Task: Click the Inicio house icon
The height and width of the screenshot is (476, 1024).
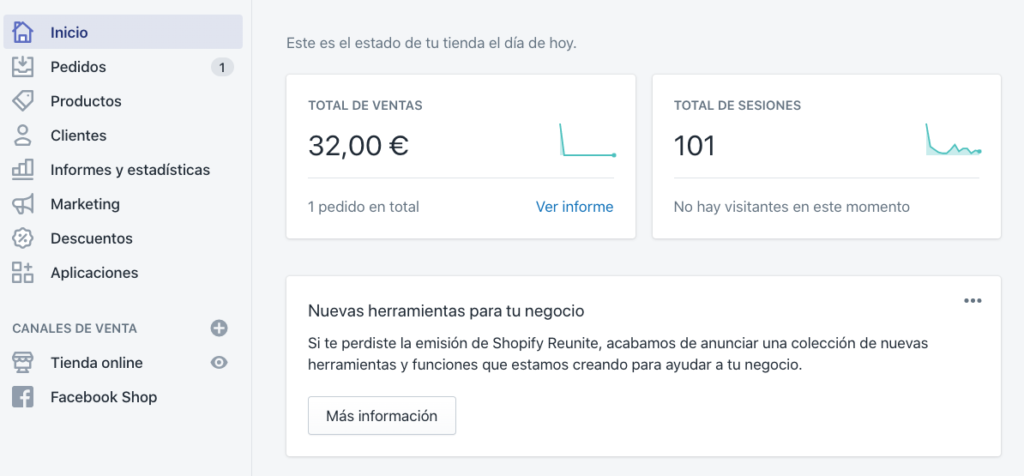Action: click(x=23, y=32)
